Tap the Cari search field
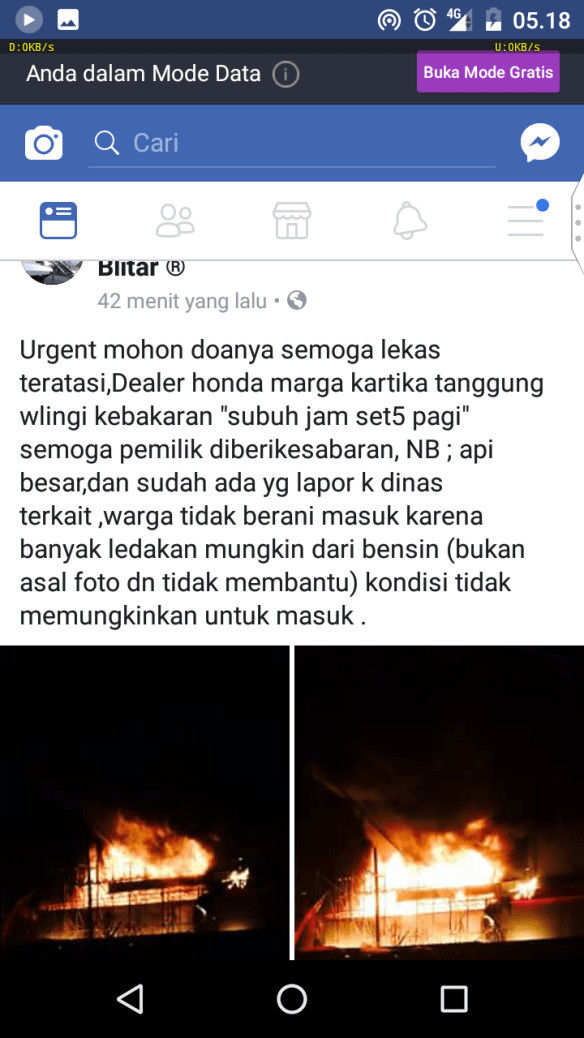 (x=292, y=143)
